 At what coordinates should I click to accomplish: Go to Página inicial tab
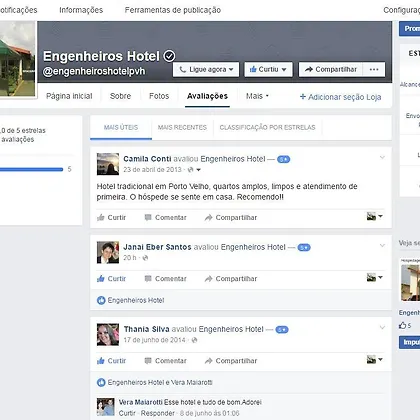click(x=69, y=96)
